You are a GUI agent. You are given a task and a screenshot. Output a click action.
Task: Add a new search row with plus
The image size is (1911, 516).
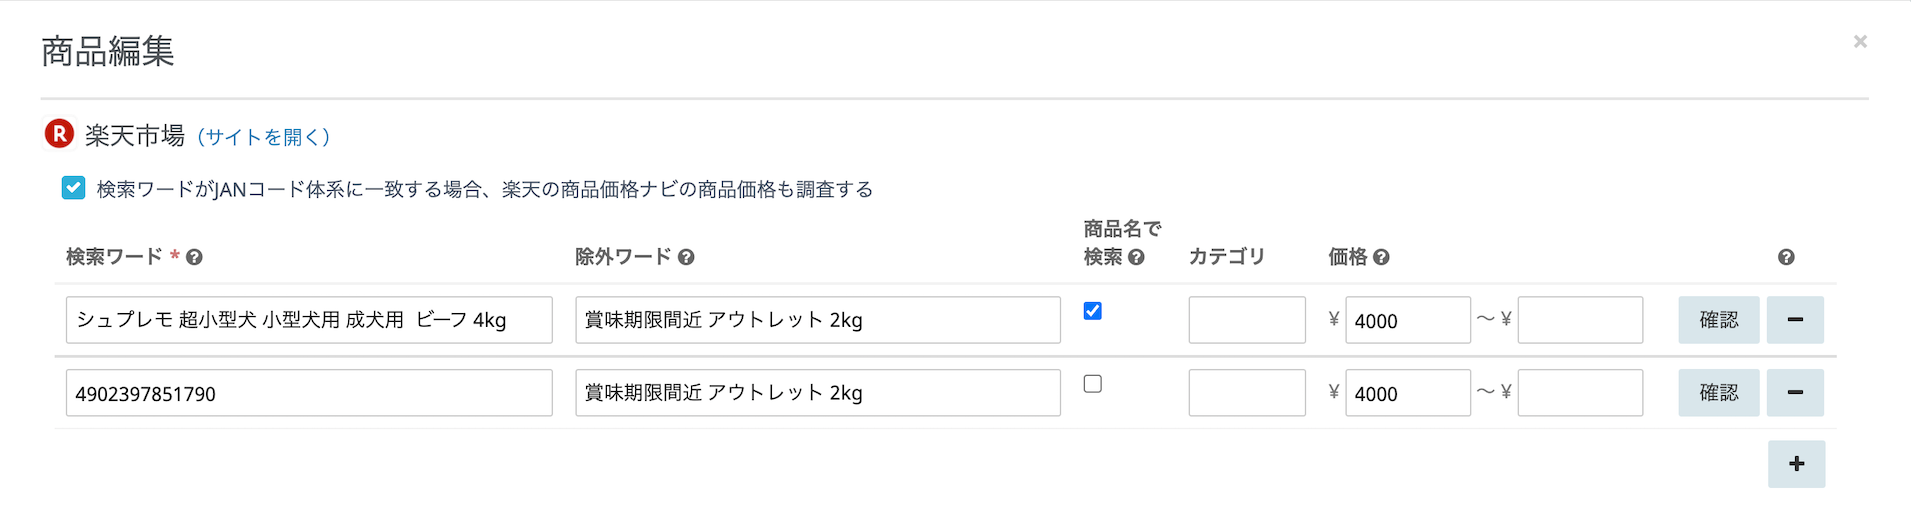[1796, 464]
